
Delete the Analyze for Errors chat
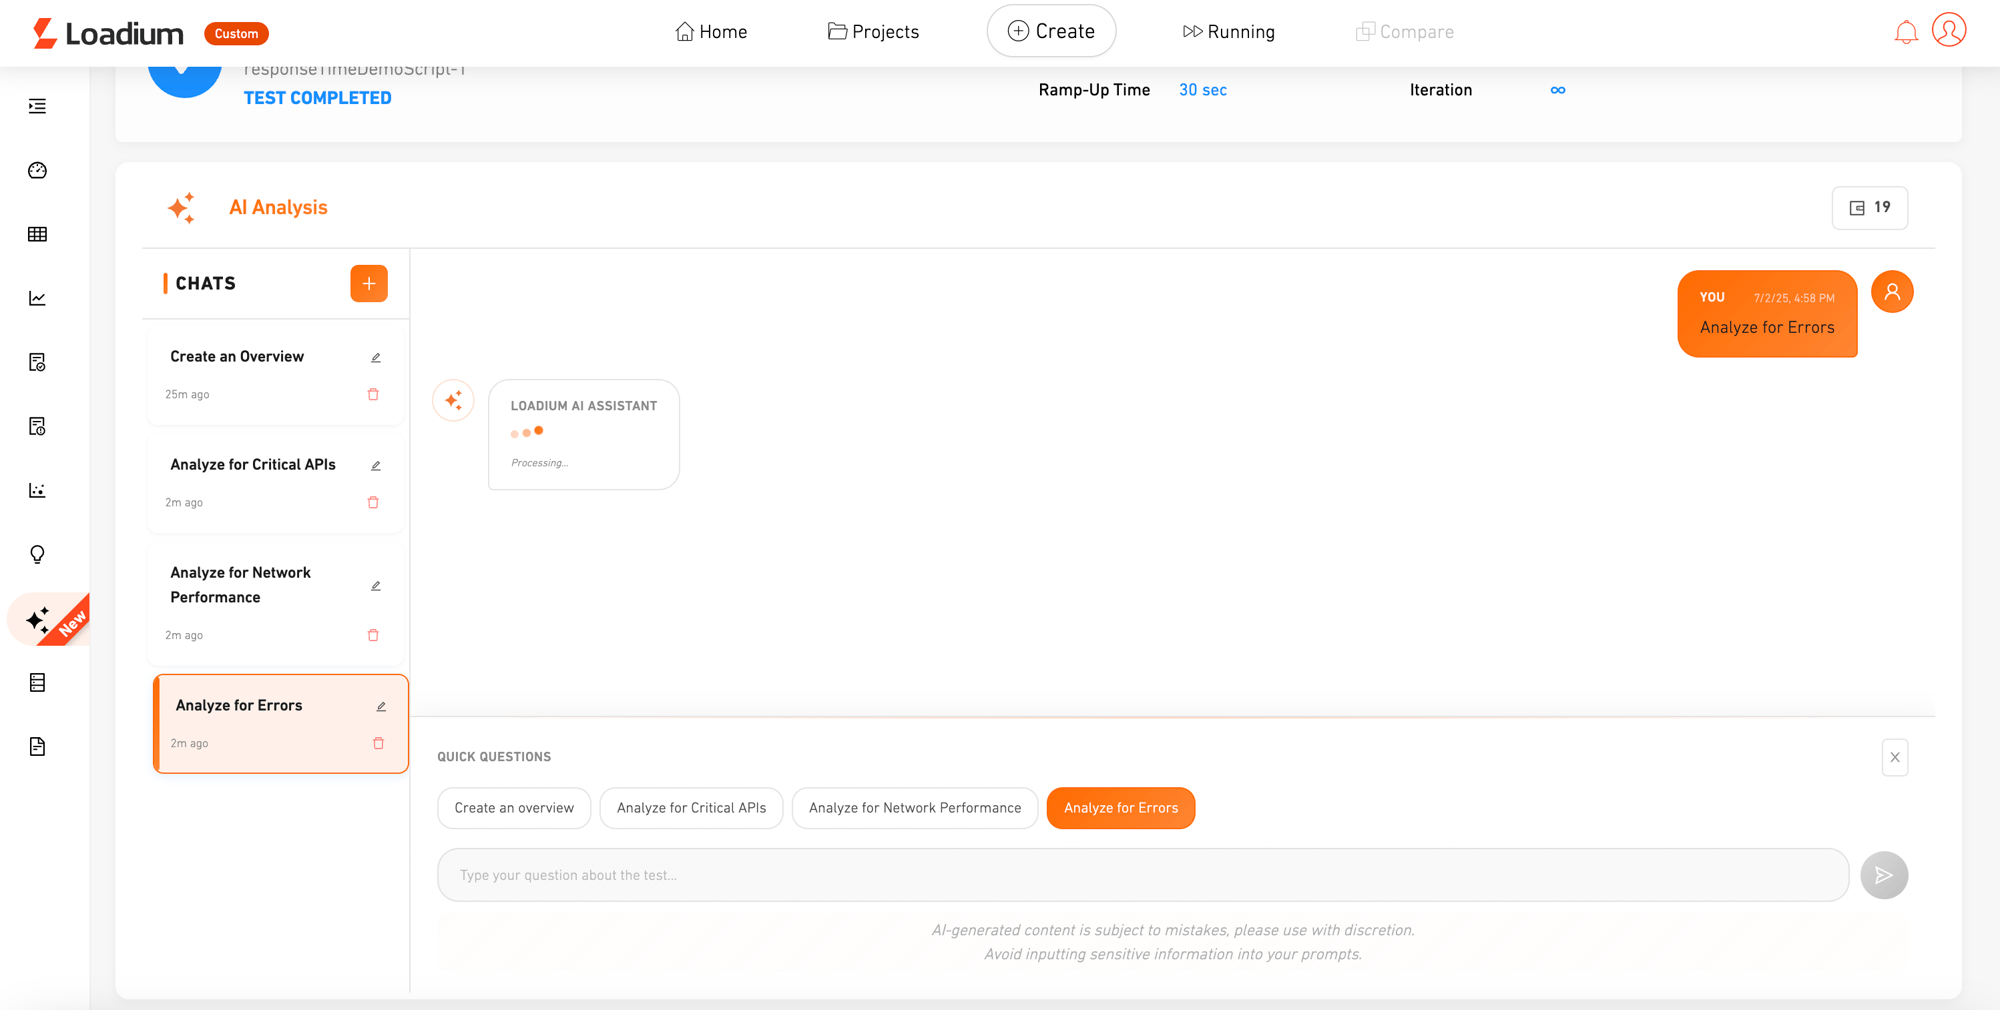(378, 743)
